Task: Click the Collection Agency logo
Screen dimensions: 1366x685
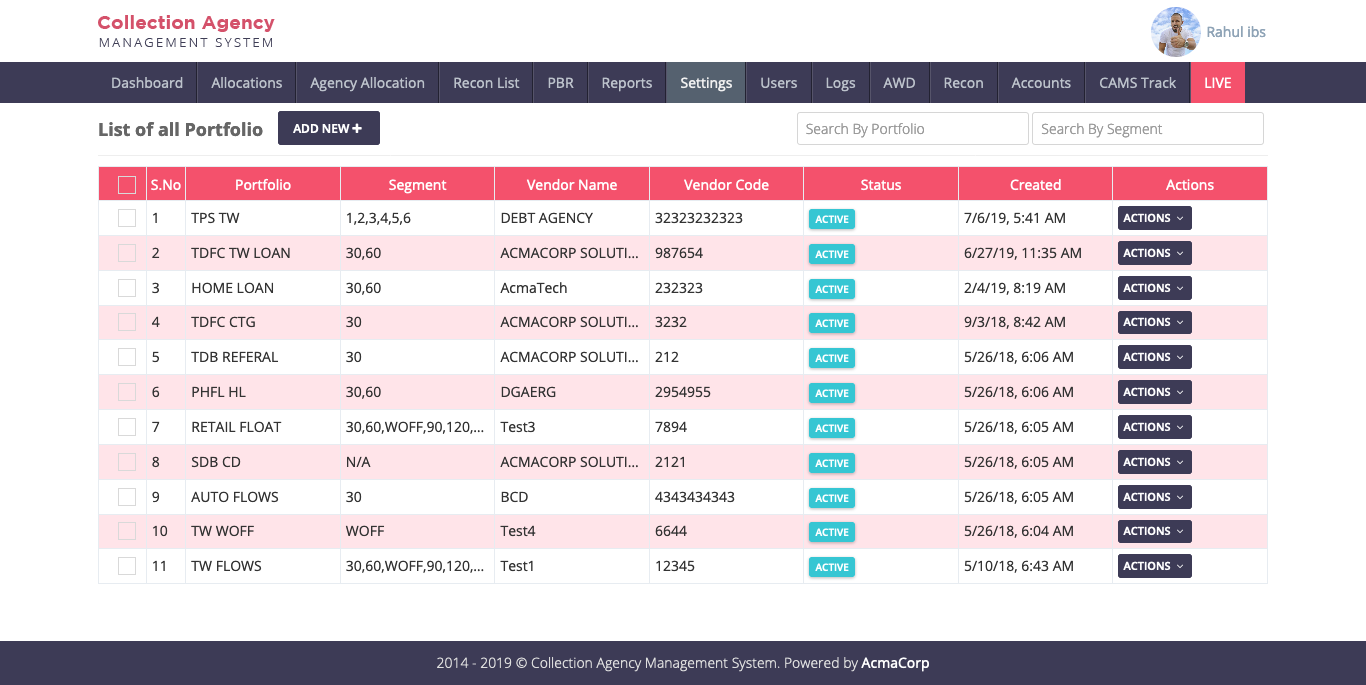Action: (186, 31)
